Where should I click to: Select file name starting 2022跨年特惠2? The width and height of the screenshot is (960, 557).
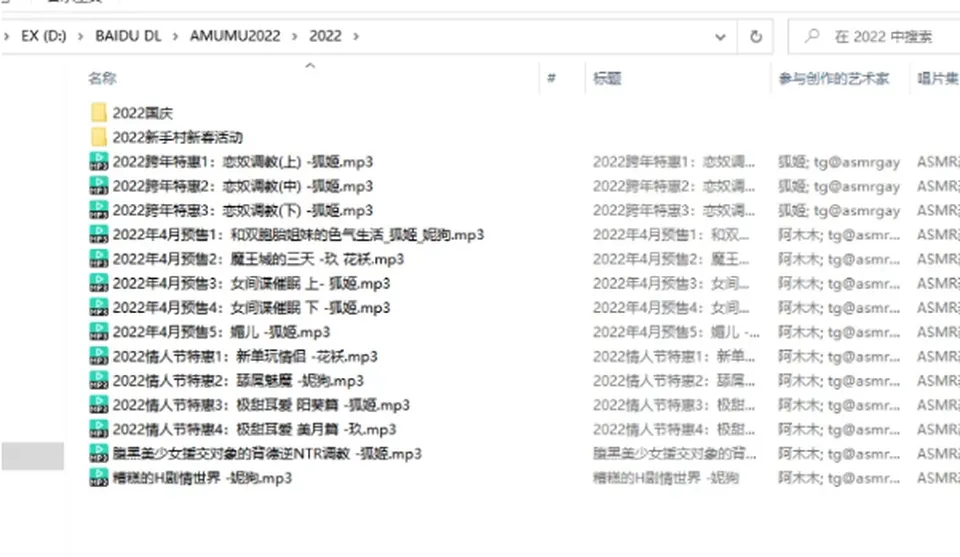point(243,186)
